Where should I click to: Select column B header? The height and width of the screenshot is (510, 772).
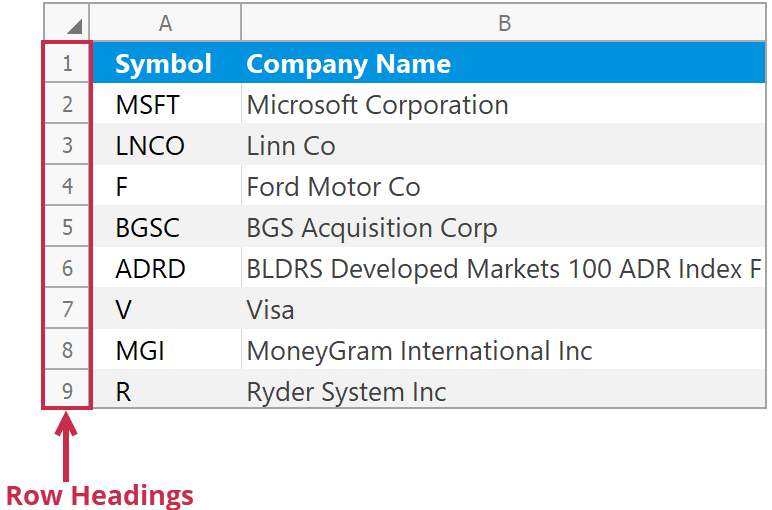[504, 23]
